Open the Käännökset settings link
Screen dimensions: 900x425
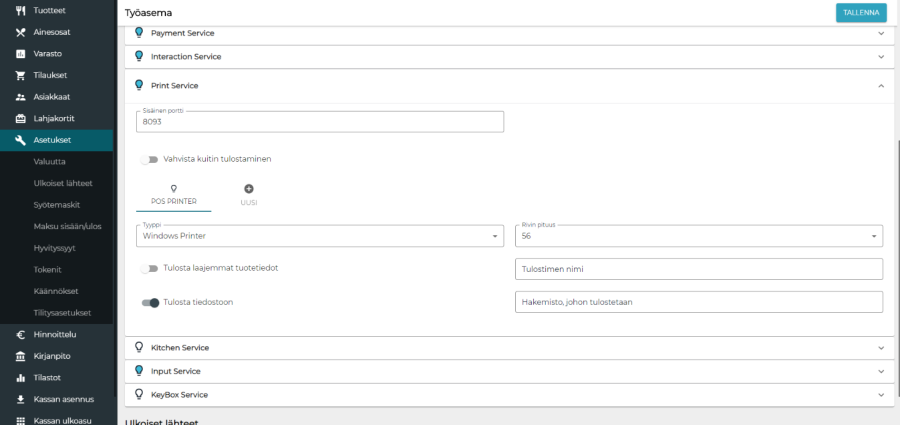[56, 291]
